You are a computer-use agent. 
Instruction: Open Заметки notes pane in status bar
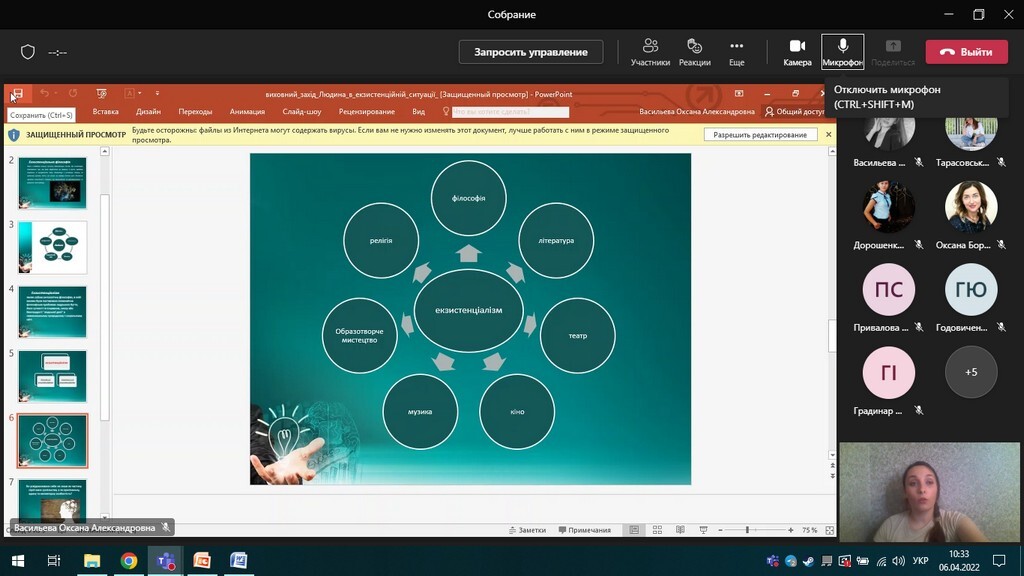[526, 530]
